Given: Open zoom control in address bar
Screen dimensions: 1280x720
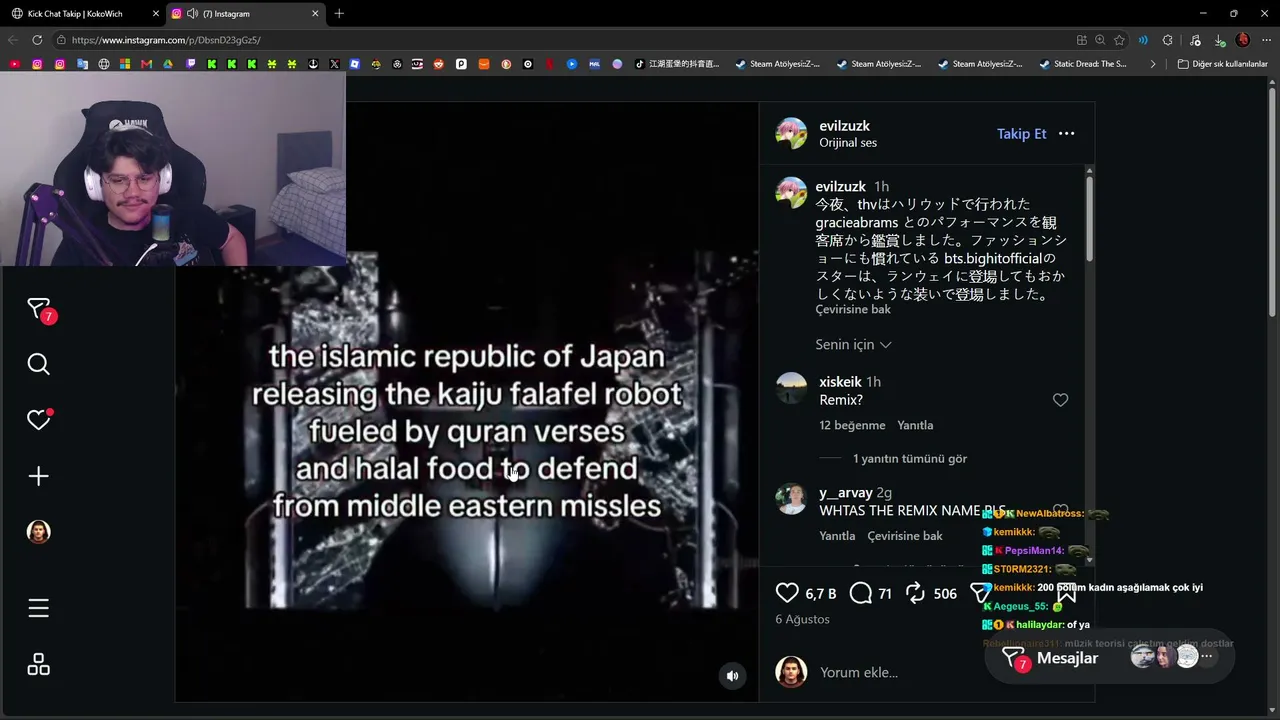Looking at the screenshot, I should (x=1100, y=40).
